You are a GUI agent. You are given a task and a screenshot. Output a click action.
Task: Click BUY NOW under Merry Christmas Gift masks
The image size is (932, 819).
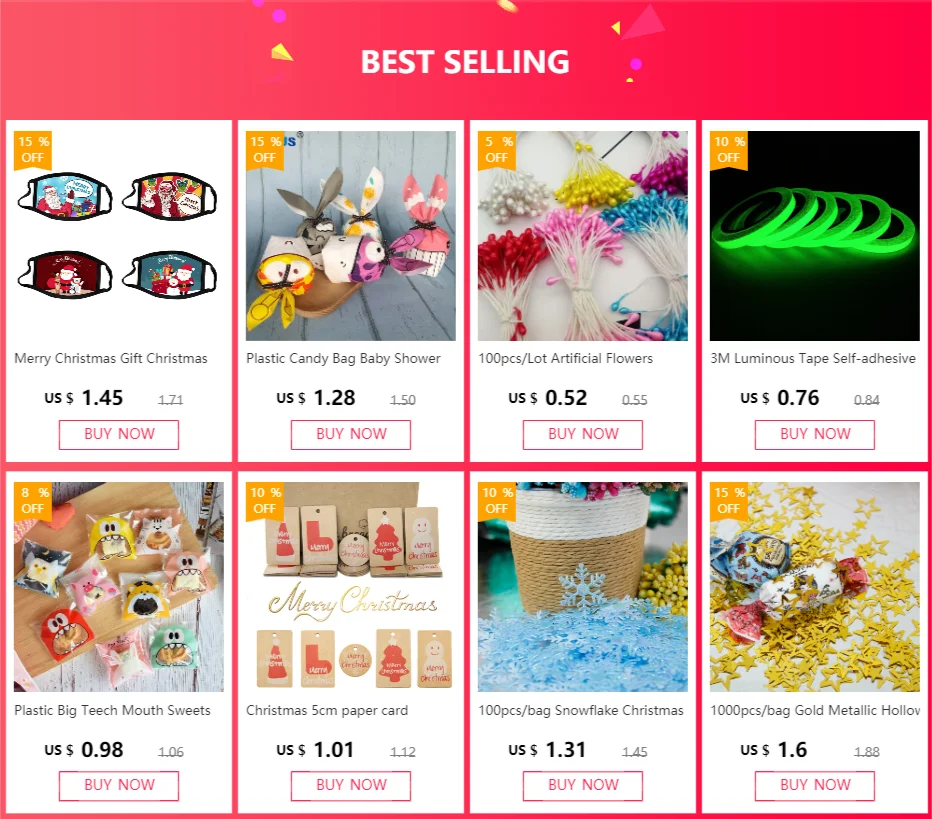click(x=119, y=434)
